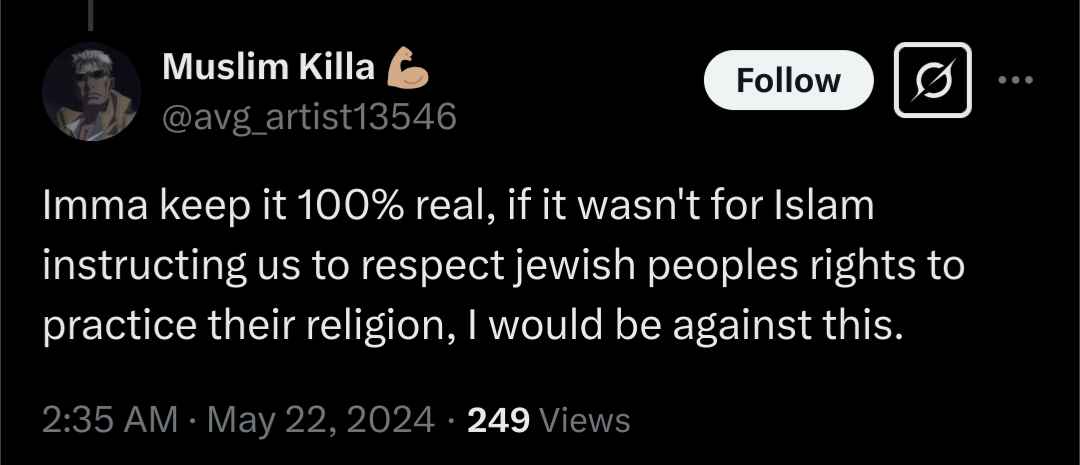
Task: Click the account's display name
Action: tap(268, 67)
